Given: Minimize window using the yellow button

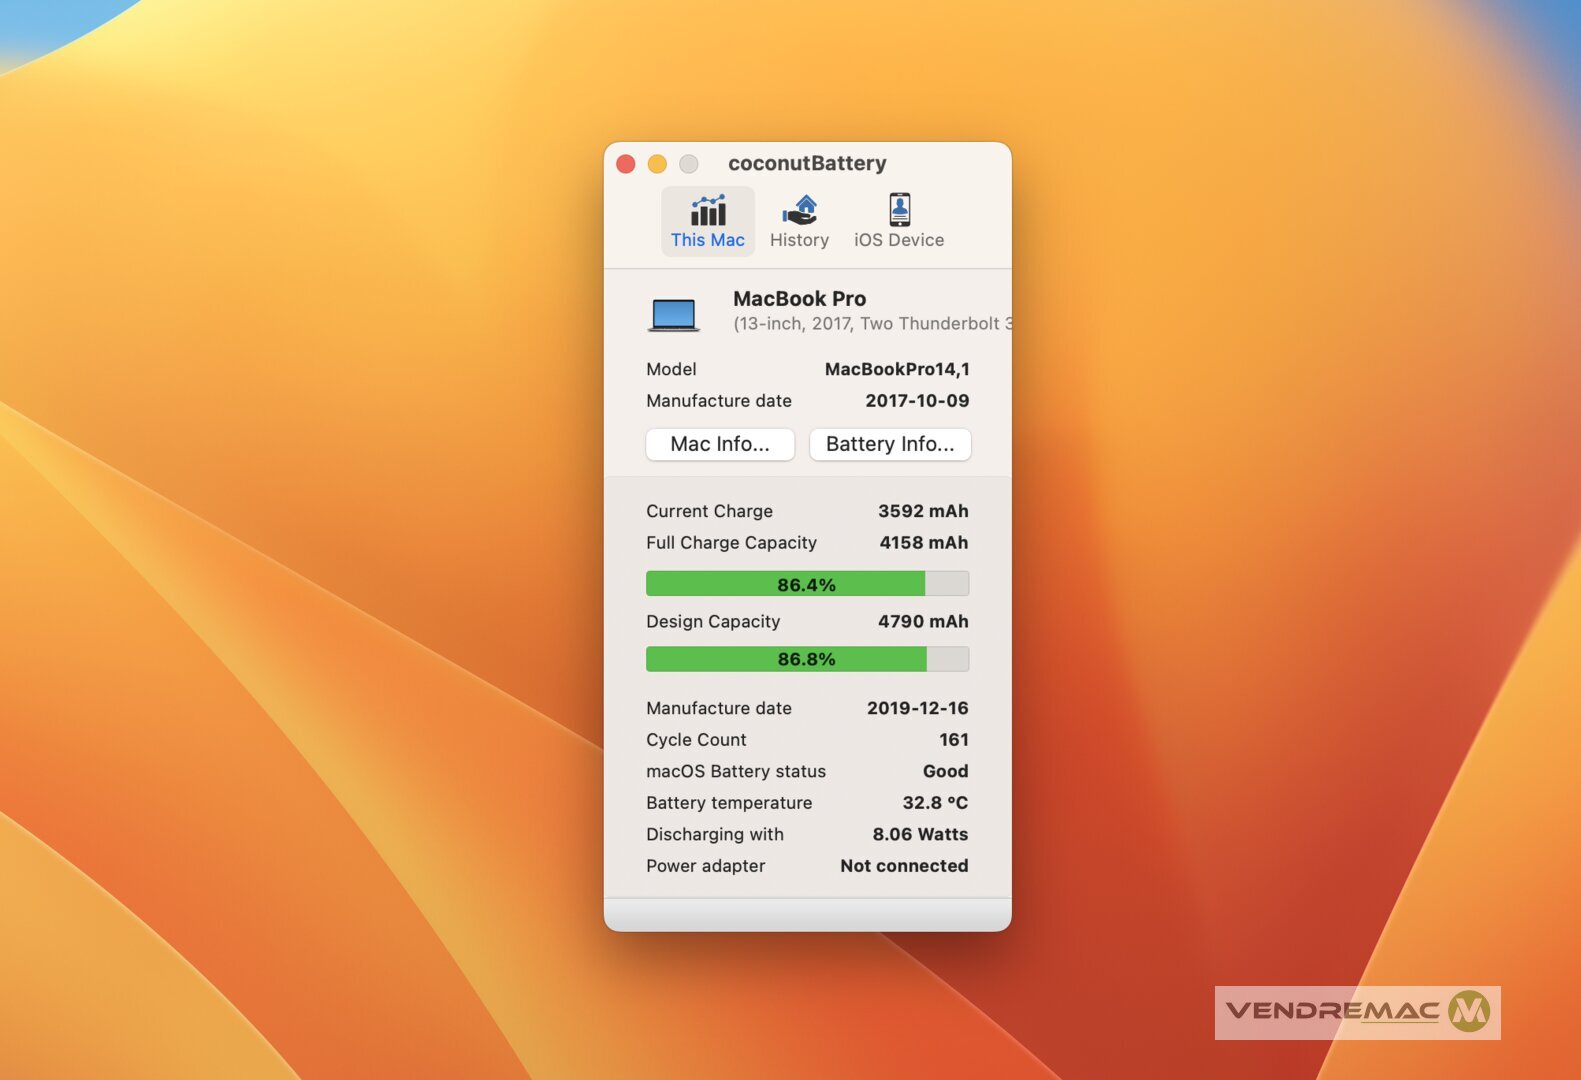Looking at the screenshot, I should [x=657, y=164].
